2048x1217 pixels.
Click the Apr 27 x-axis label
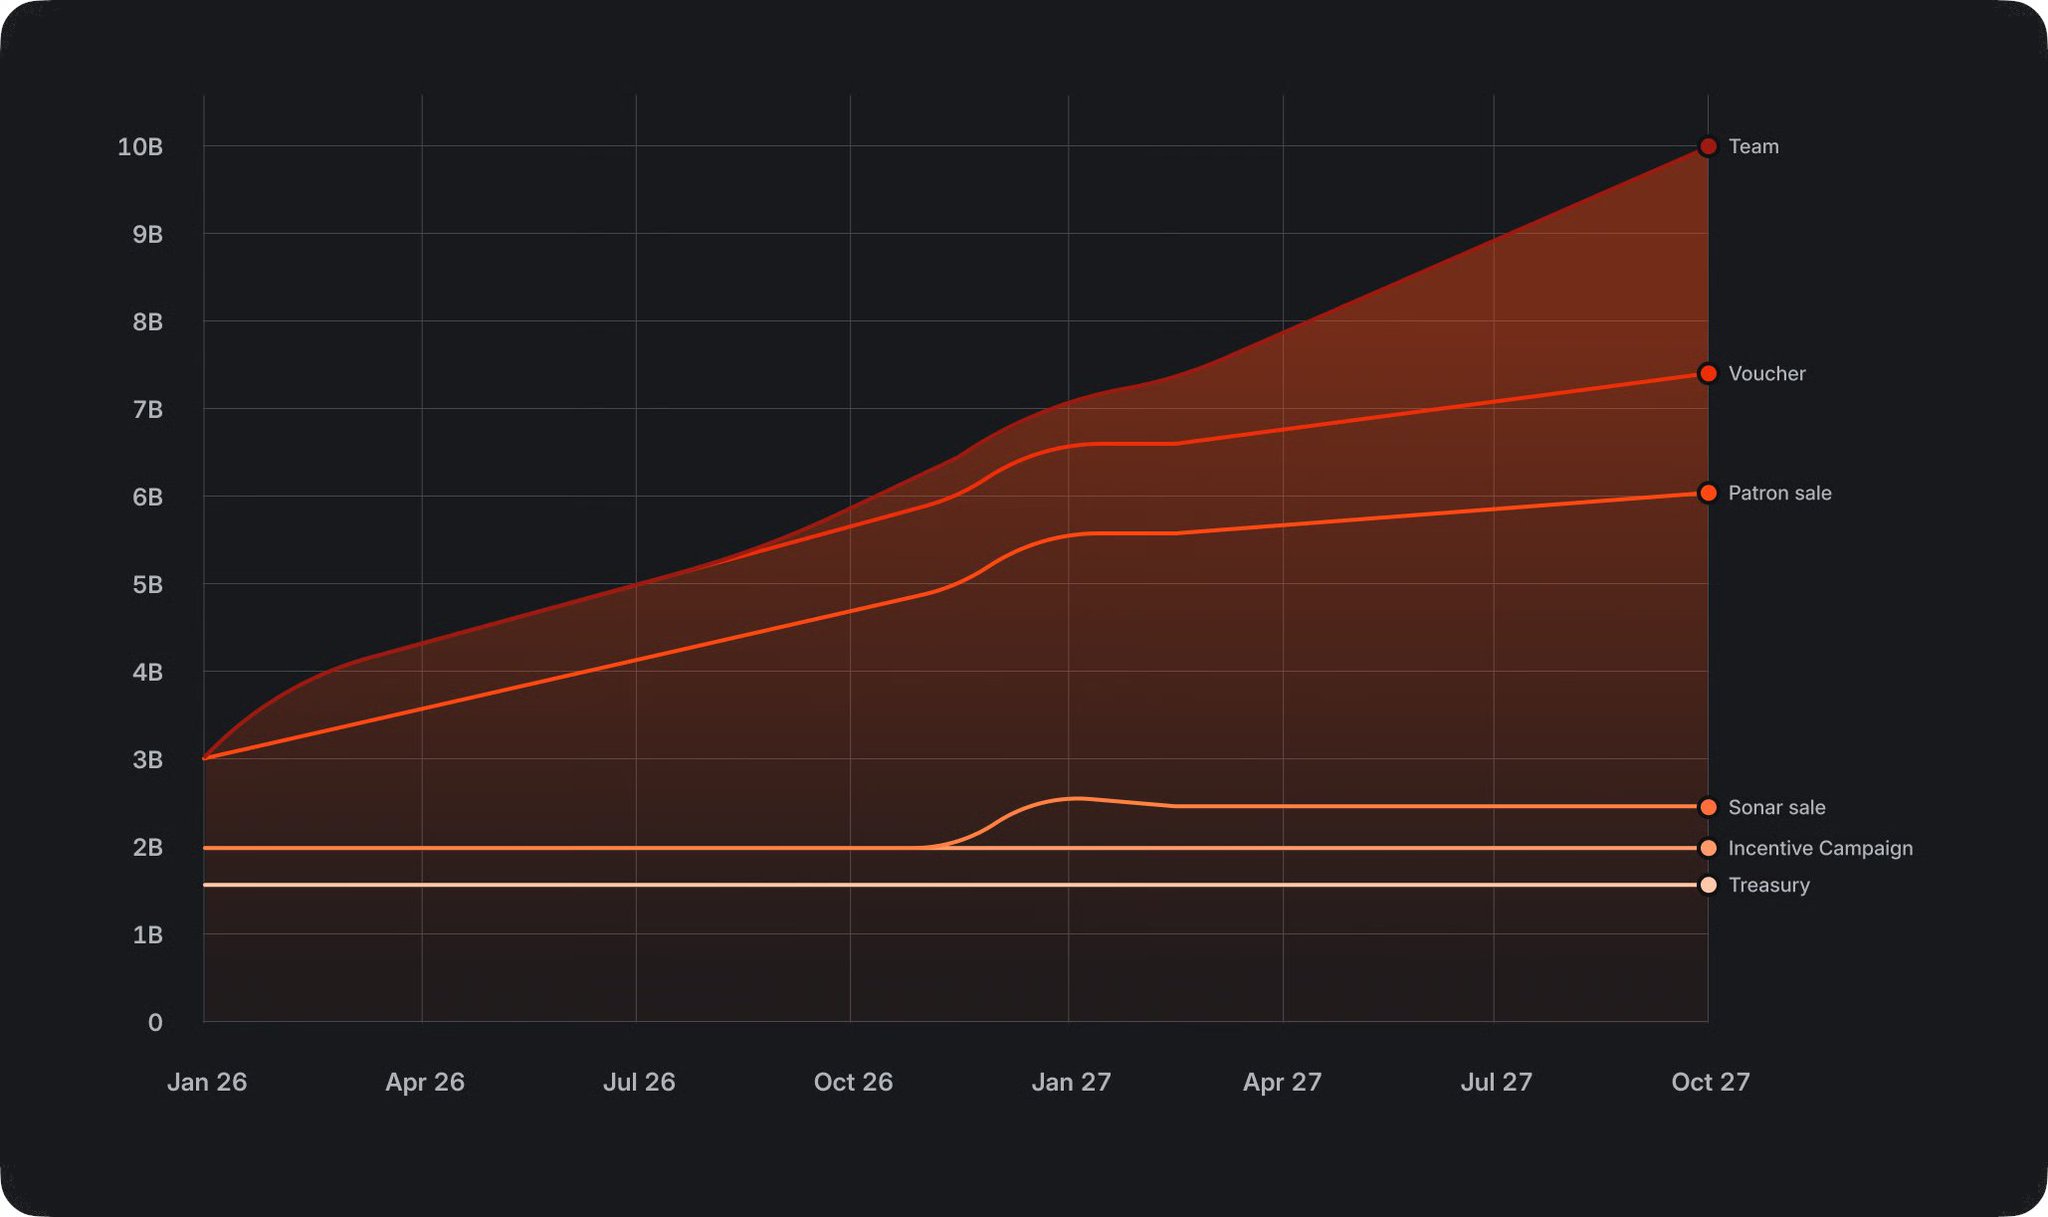click(1282, 1082)
